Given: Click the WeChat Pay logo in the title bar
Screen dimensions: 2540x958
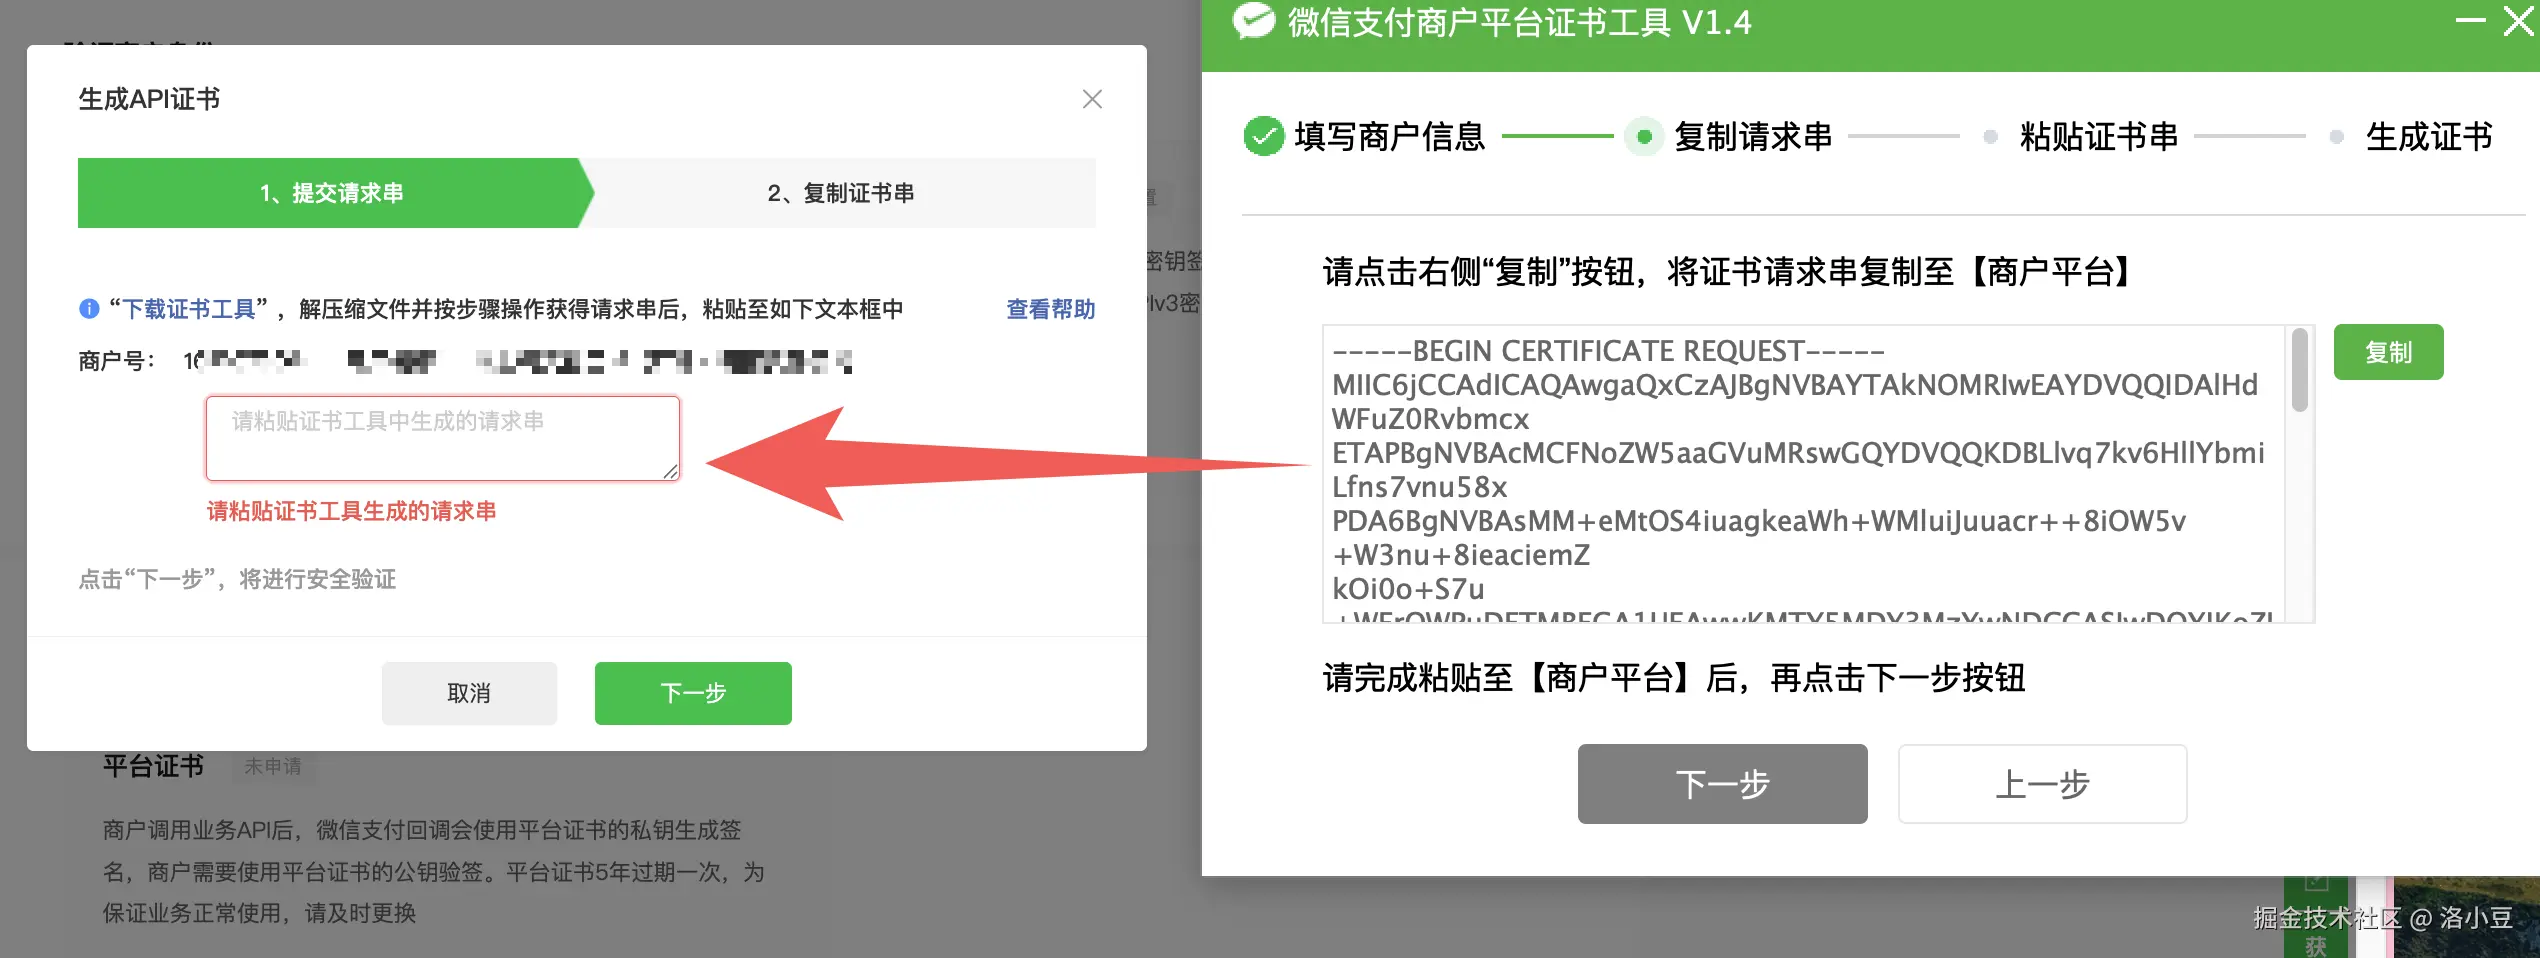Looking at the screenshot, I should (x=1254, y=21).
